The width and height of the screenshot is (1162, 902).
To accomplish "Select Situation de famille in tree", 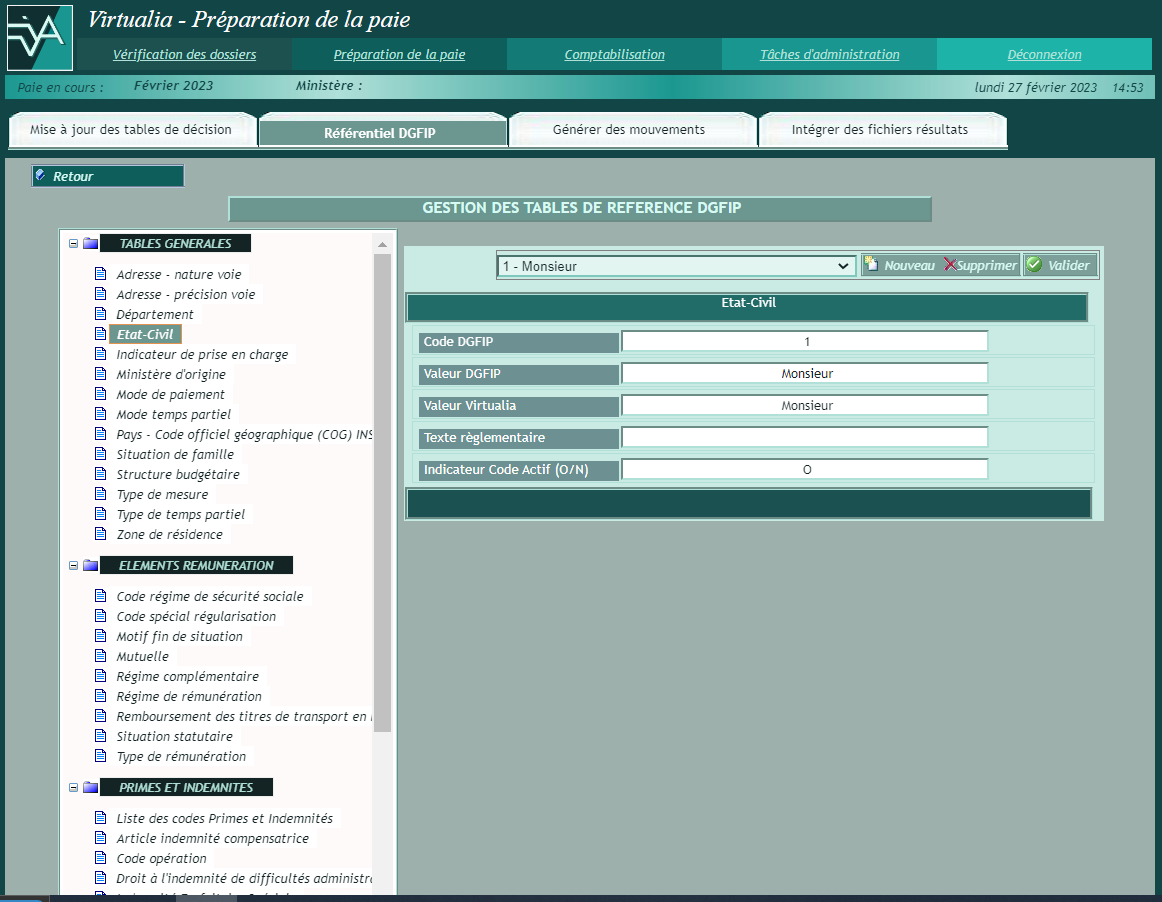I will pos(175,454).
